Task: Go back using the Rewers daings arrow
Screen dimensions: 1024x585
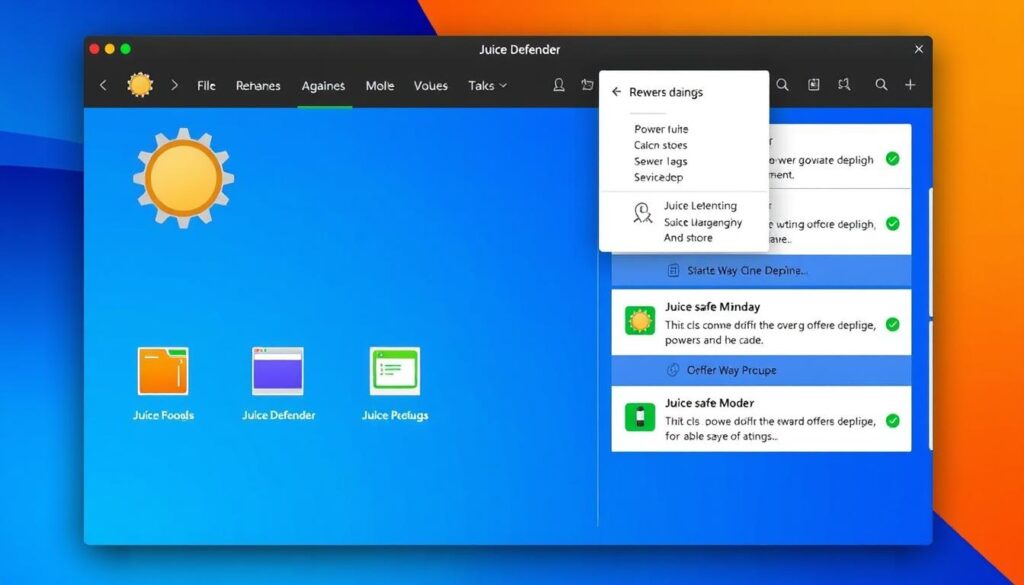Action: (x=617, y=92)
